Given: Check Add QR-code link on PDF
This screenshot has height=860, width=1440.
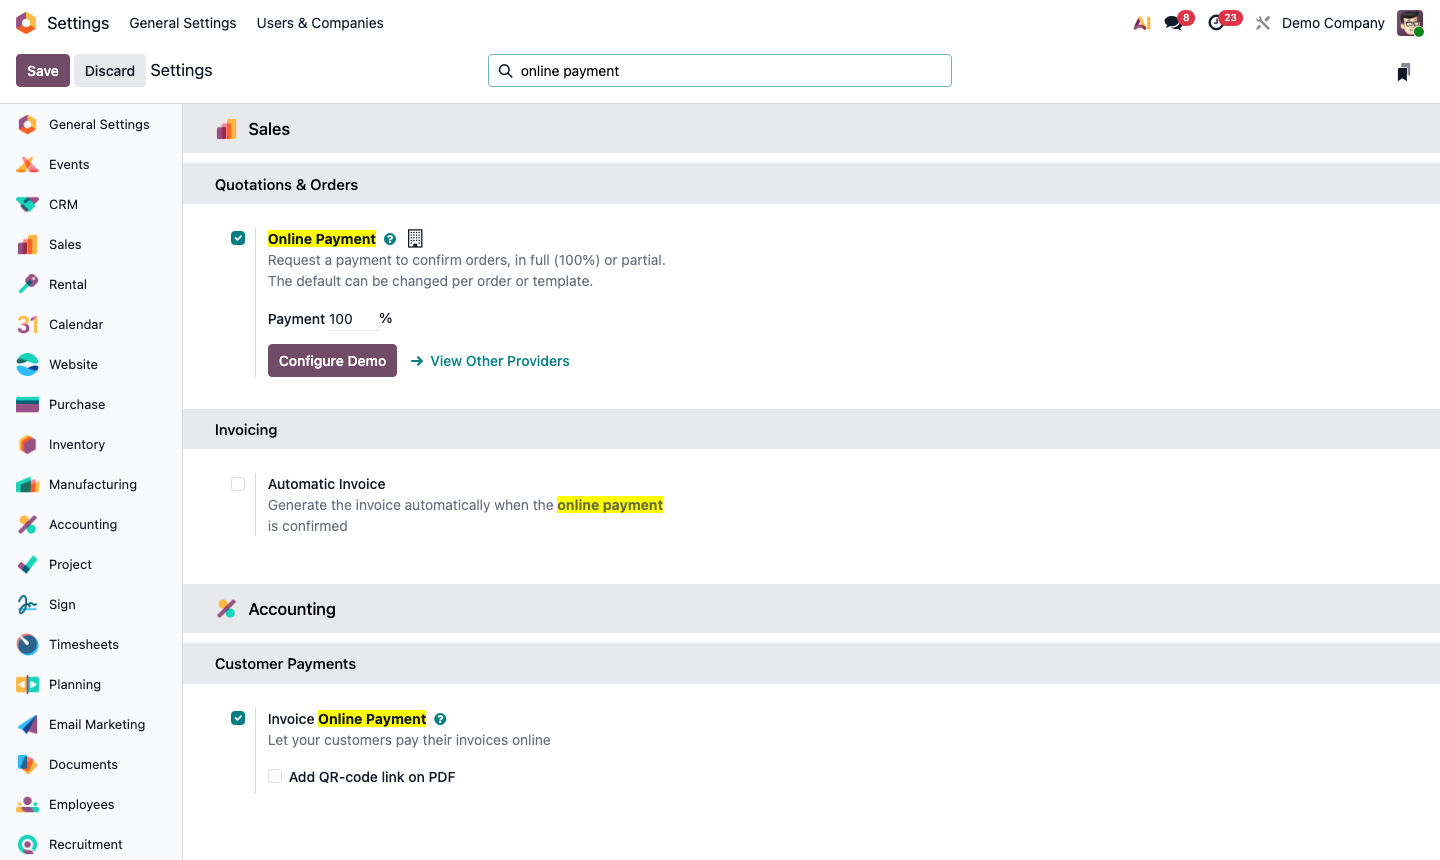Looking at the screenshot, I should [x=275, y=776].
